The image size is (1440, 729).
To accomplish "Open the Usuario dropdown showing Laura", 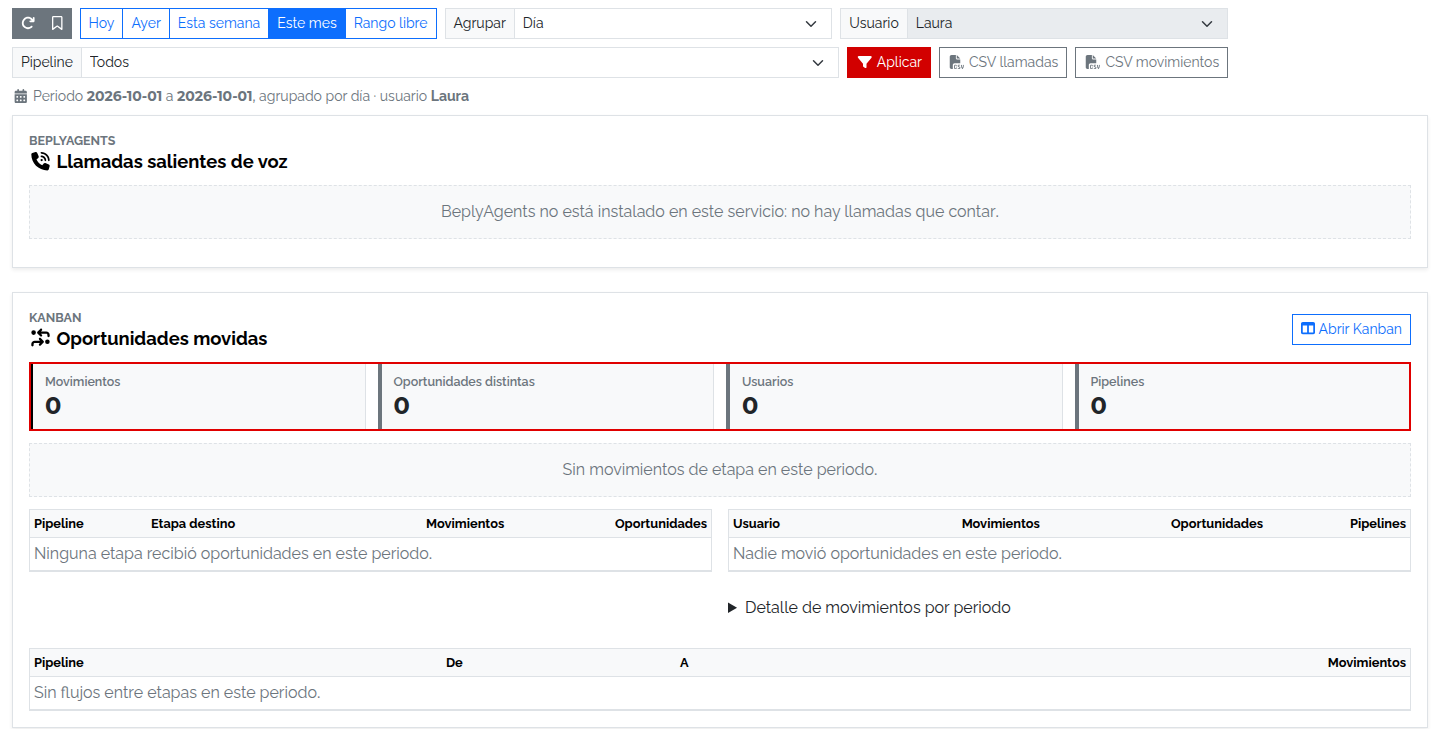I will tap(1067, 23).
